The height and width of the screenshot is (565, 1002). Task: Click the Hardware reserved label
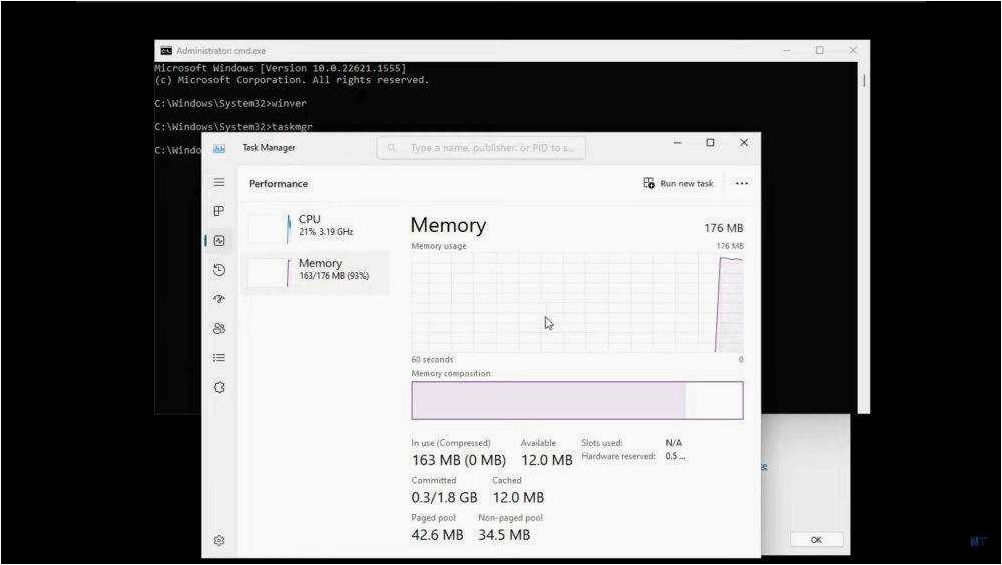[x=618, y=456]
